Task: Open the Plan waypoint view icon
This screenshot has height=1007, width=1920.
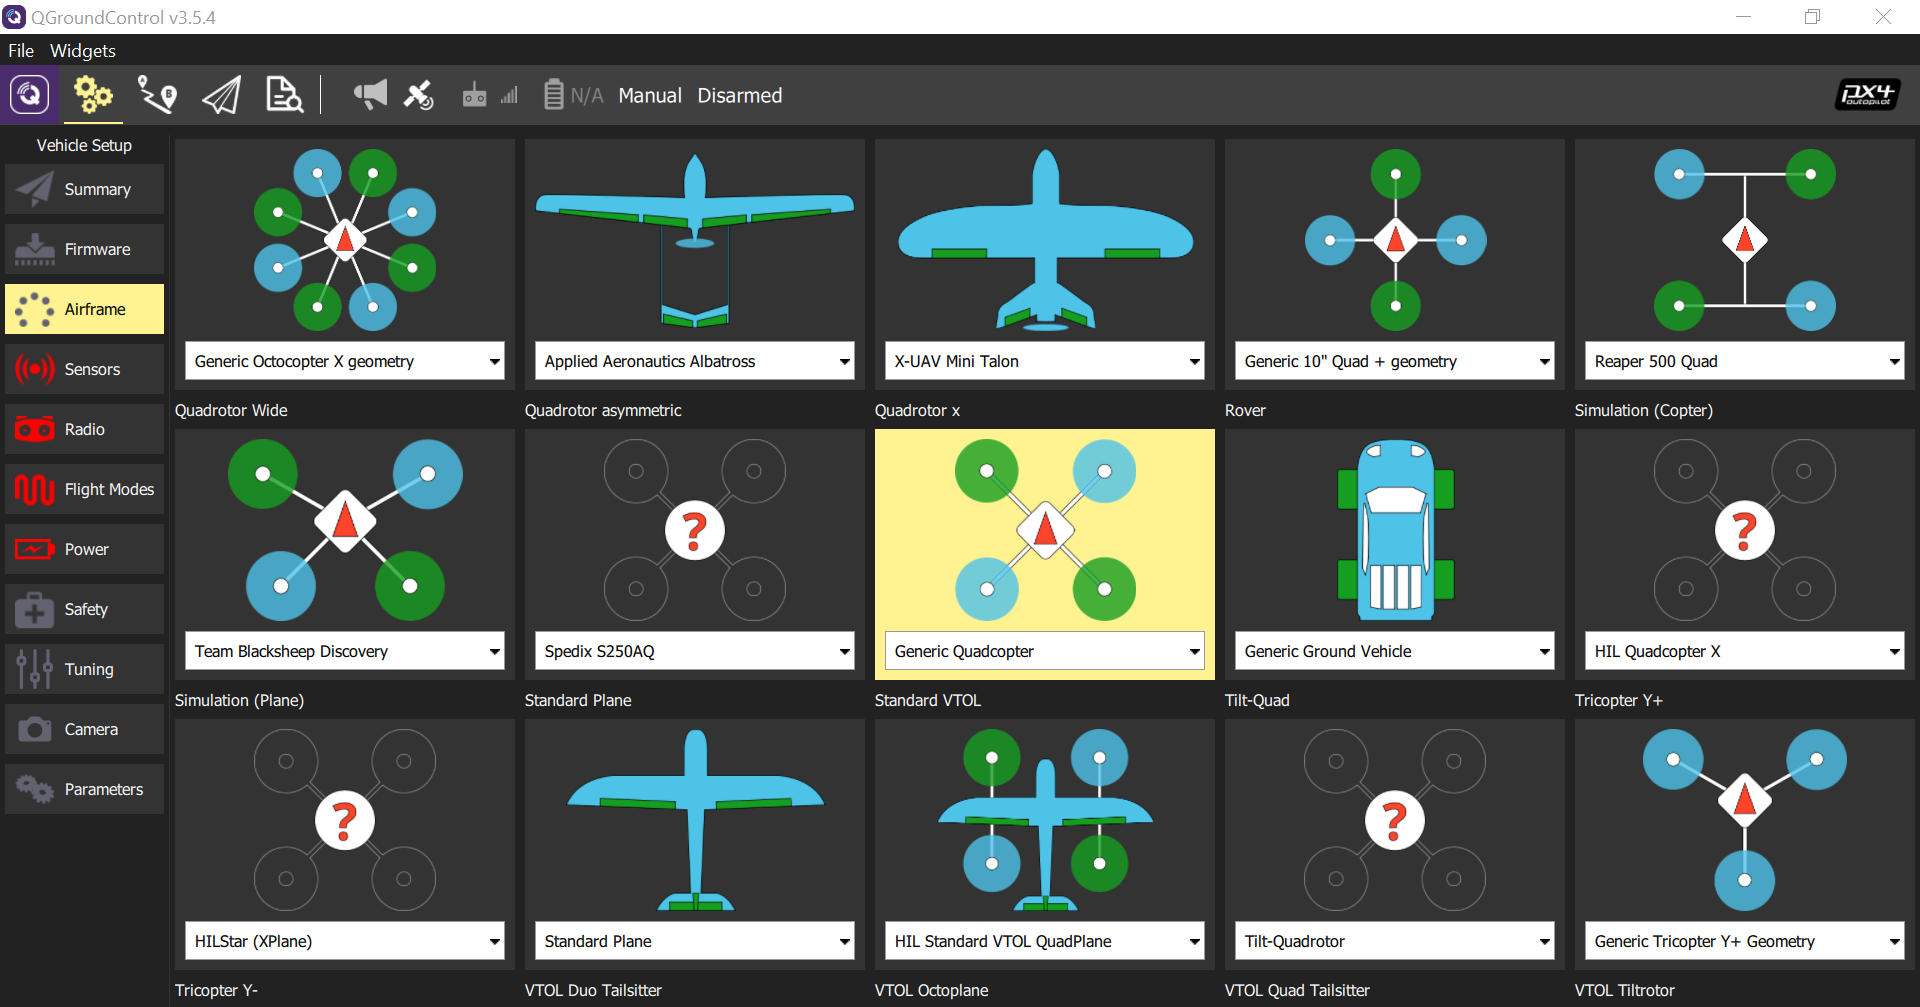Action: point(157,95)
